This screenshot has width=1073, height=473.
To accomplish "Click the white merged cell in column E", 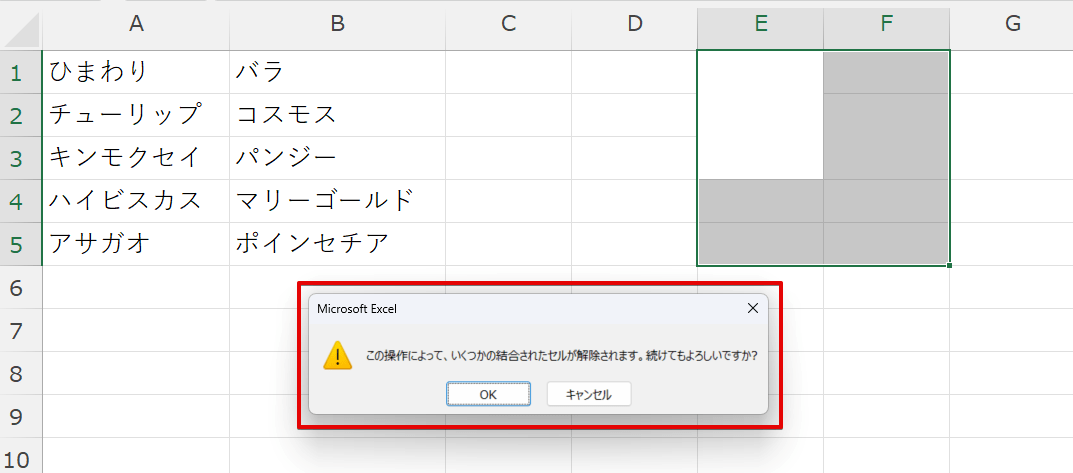I will pyautogui.click(x=760, y=115).
